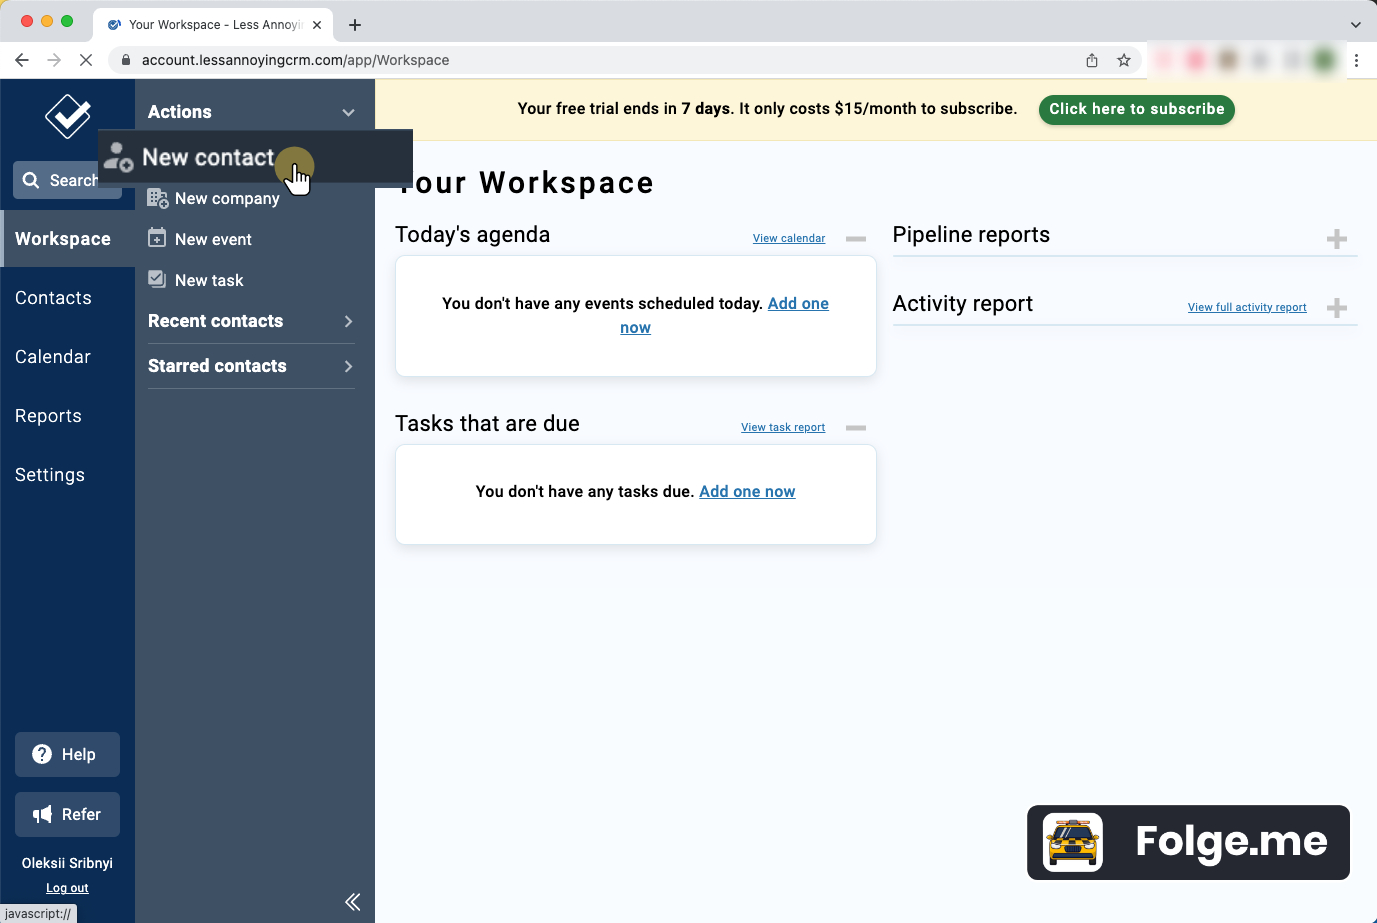Go to Reports in the sidebar
This screenshot has height=923, width=1377.
pos(48,416)
